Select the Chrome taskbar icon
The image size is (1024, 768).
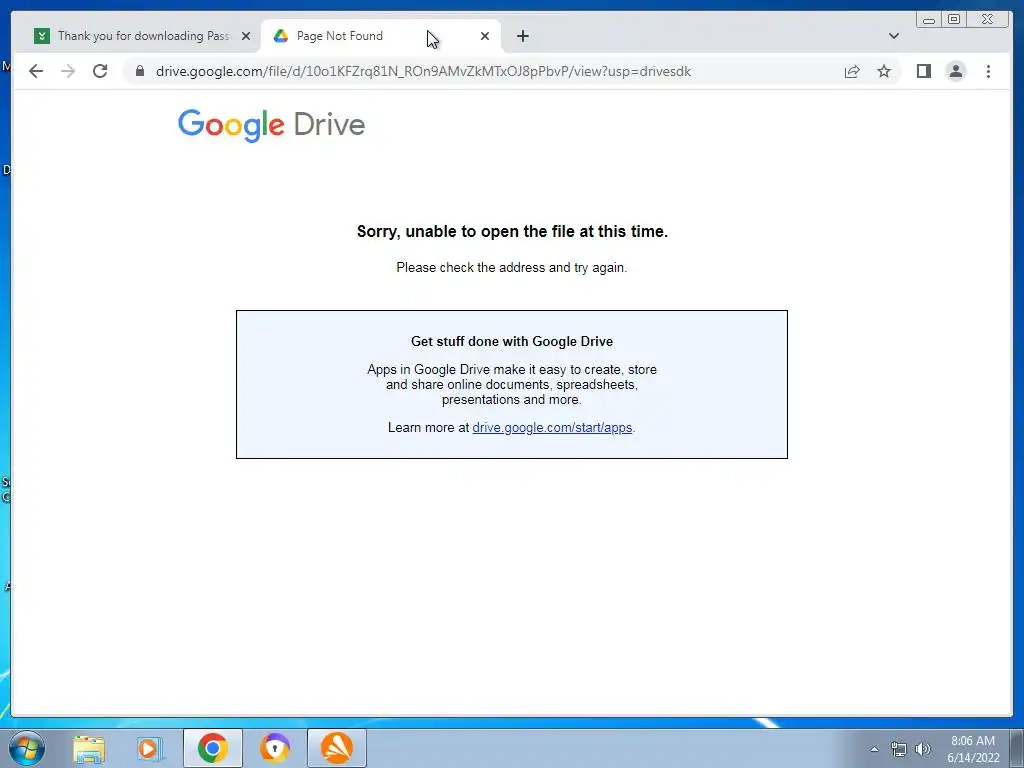coord(212,748)
